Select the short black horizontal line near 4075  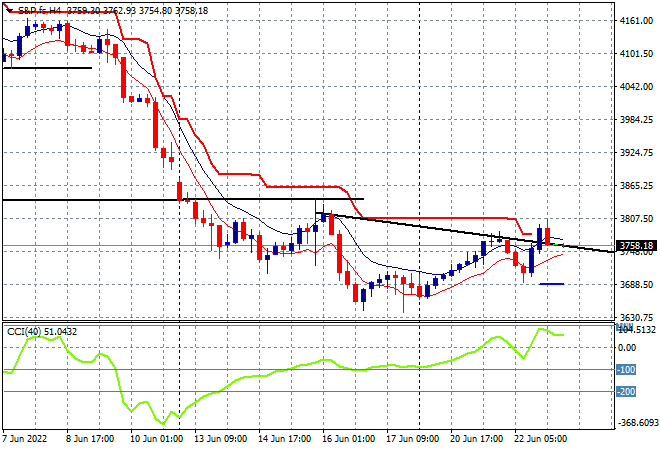pyautogui.click(x=47, y=68)
